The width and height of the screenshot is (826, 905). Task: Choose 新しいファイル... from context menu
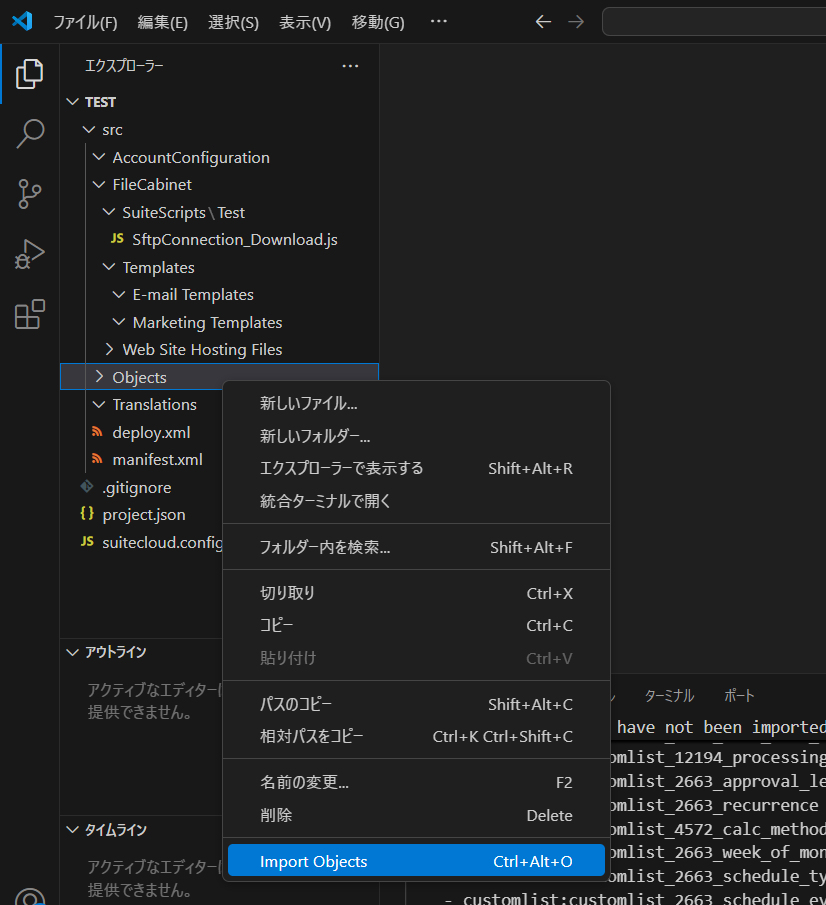point(416,403)
